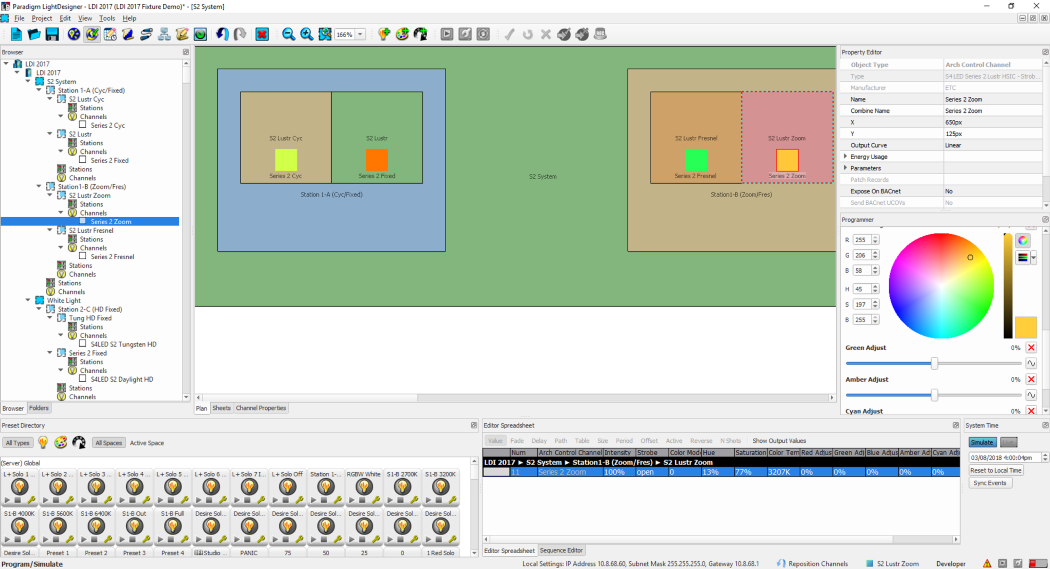Expand the Energy Usage property row

(846, 157)
